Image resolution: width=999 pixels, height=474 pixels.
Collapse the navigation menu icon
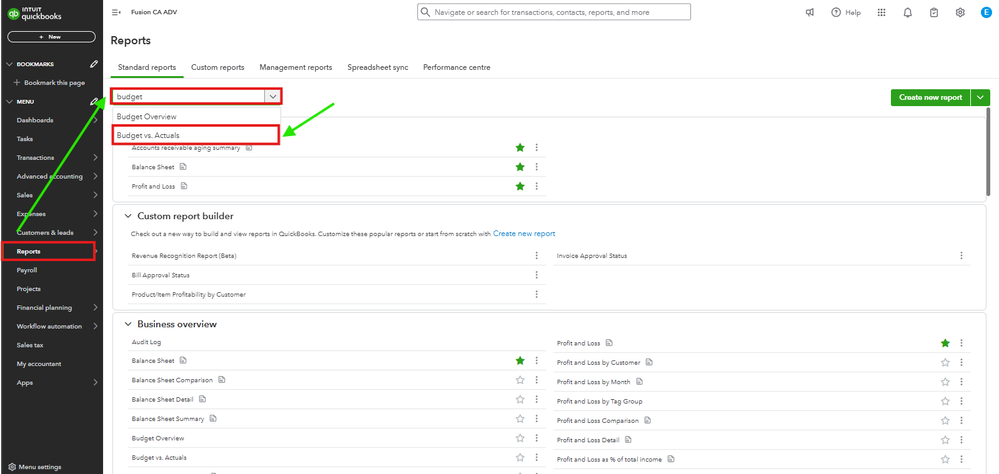pos(116,12)
